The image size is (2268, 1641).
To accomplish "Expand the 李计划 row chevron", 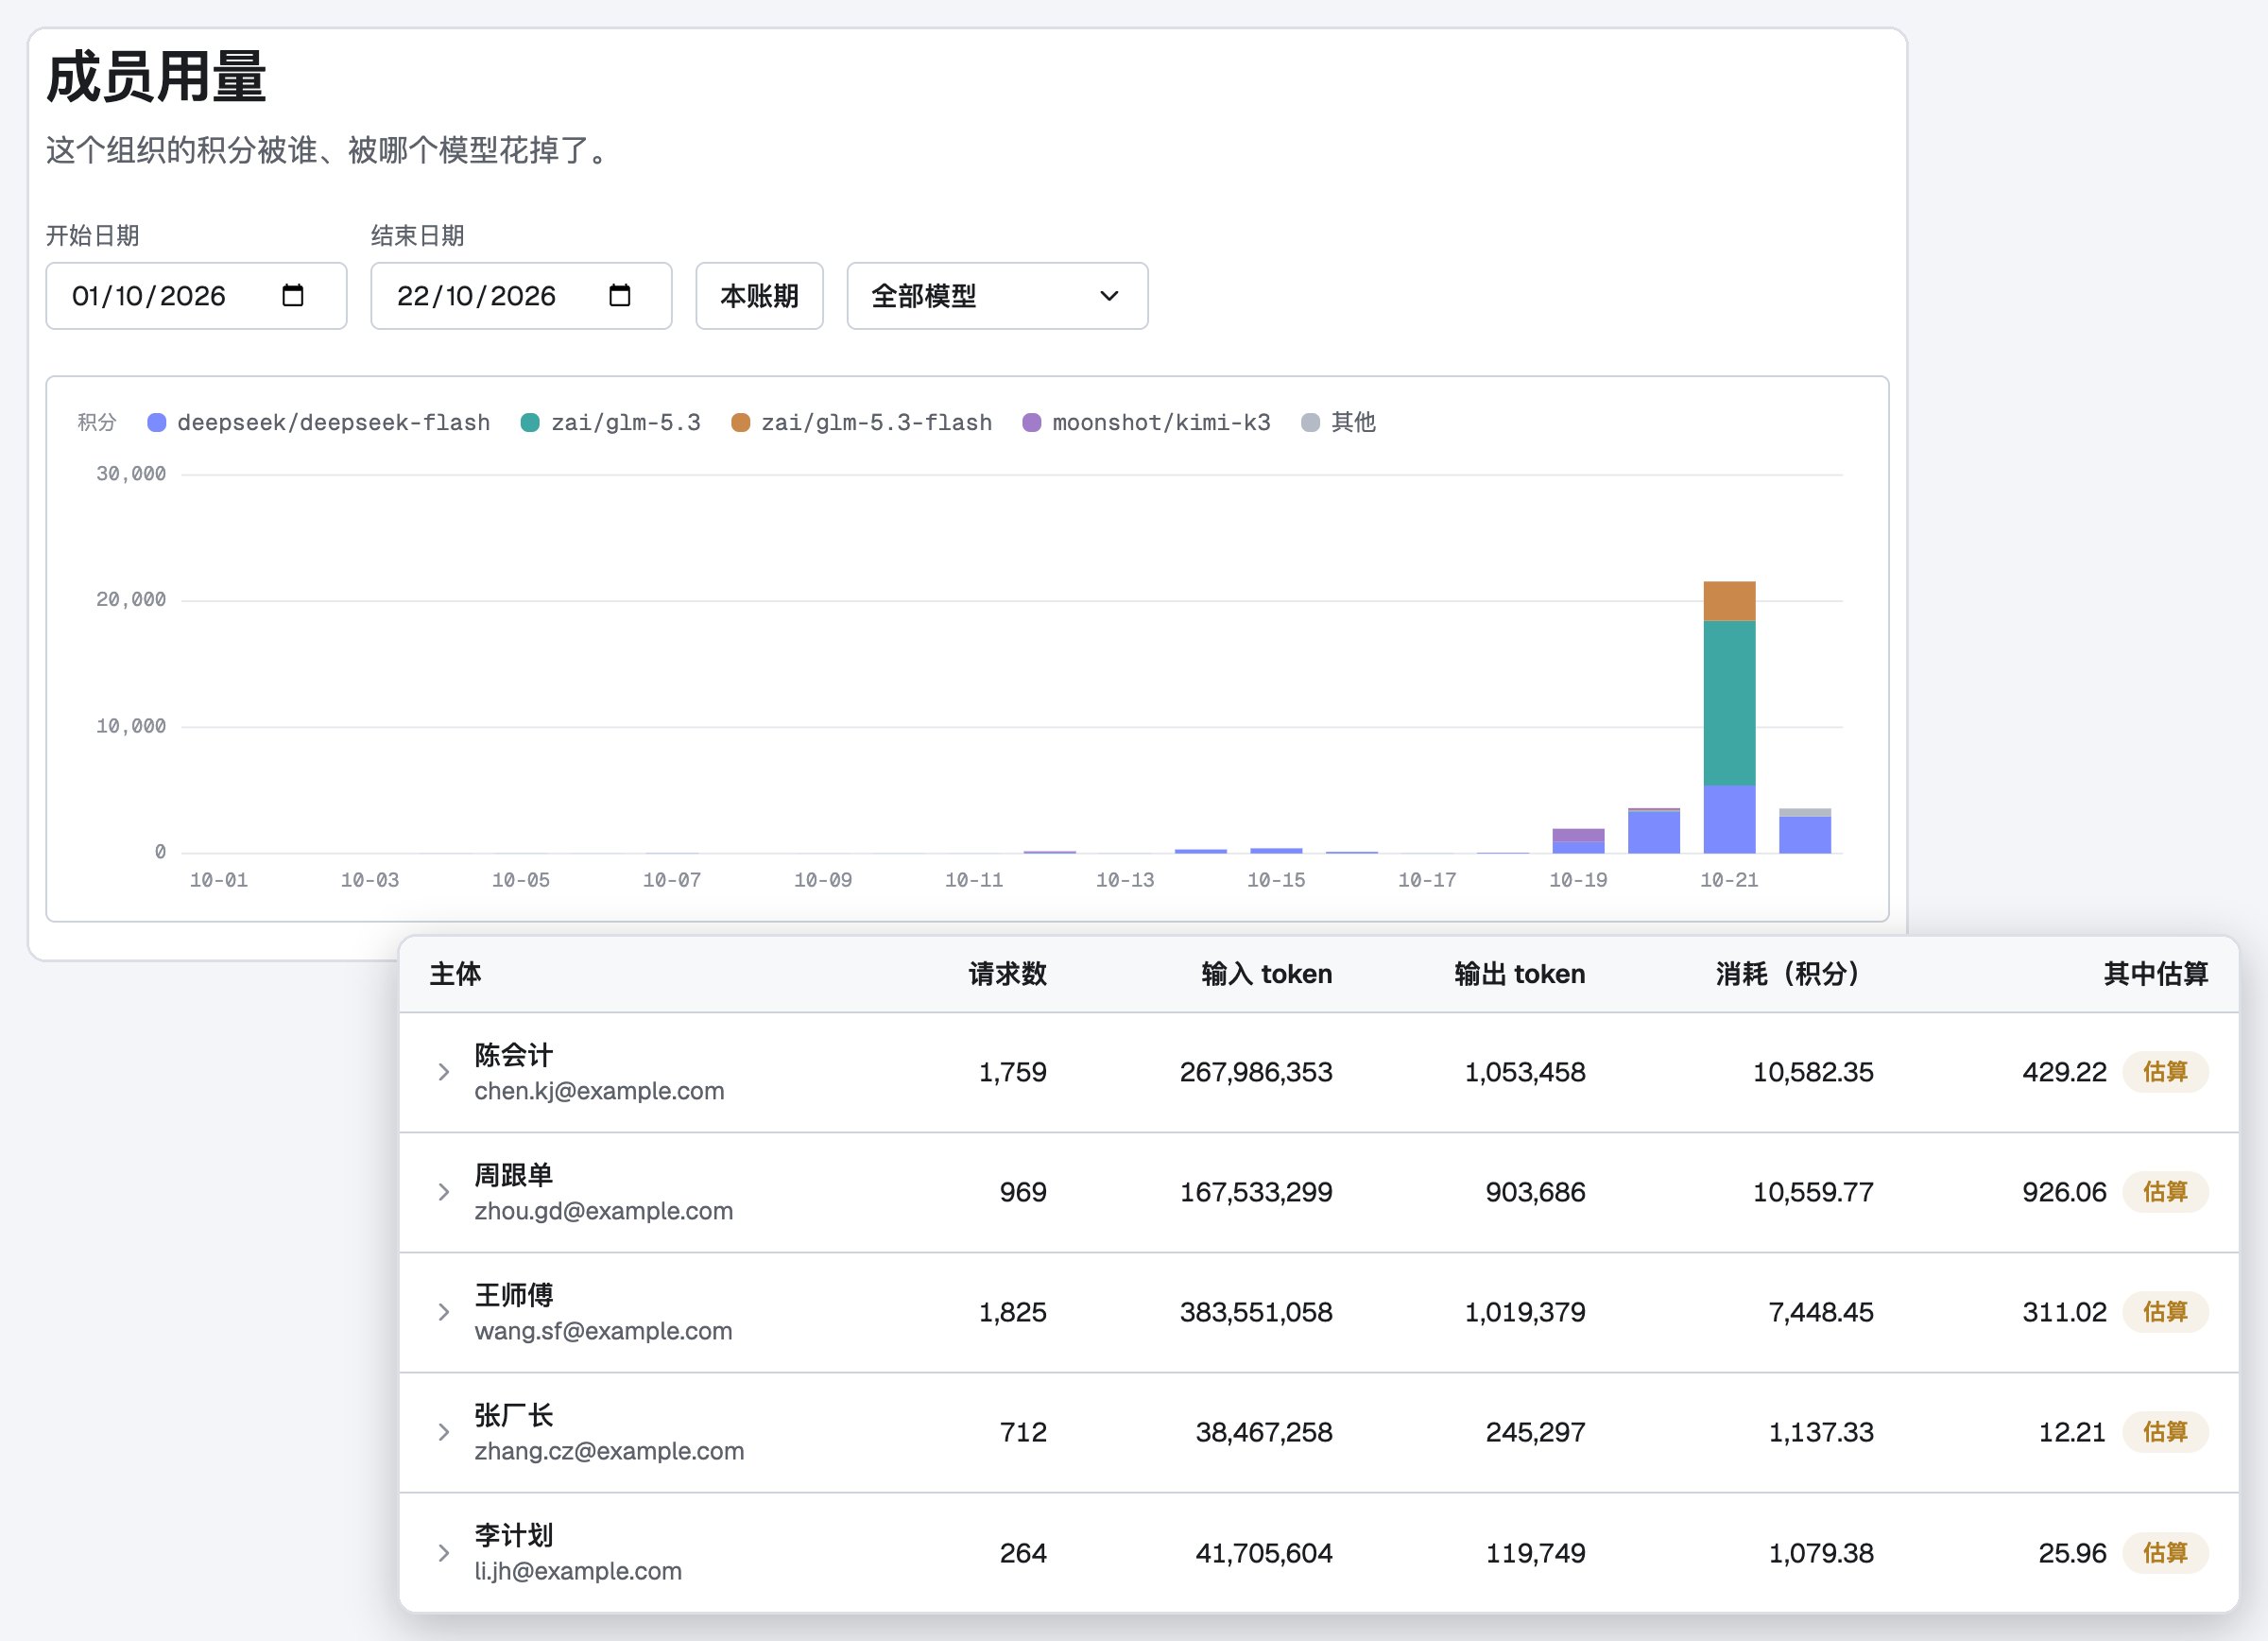I will coord(444,1553).
